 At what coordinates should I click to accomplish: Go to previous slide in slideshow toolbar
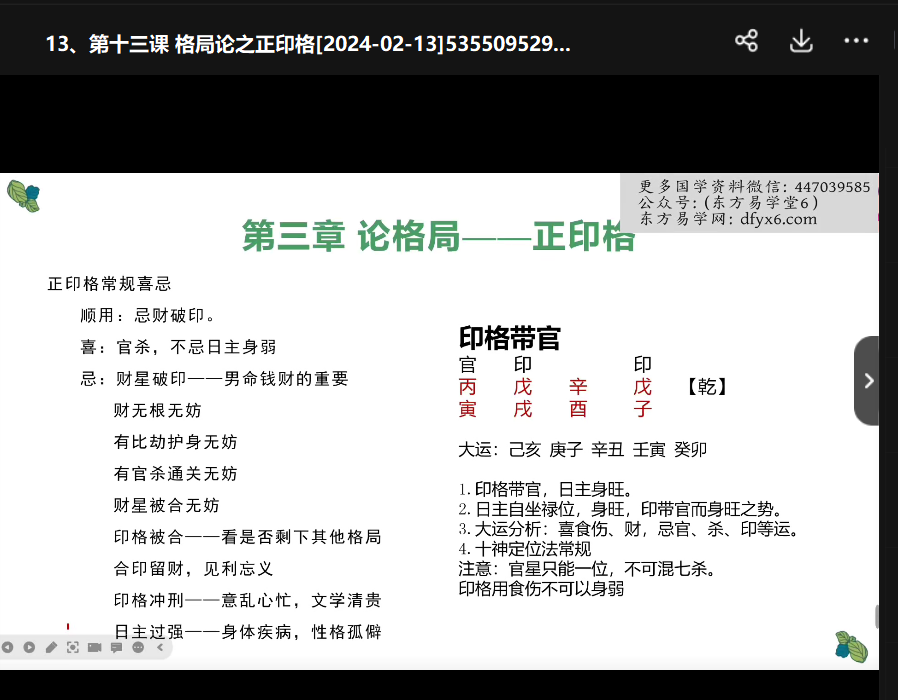[7, 647]
